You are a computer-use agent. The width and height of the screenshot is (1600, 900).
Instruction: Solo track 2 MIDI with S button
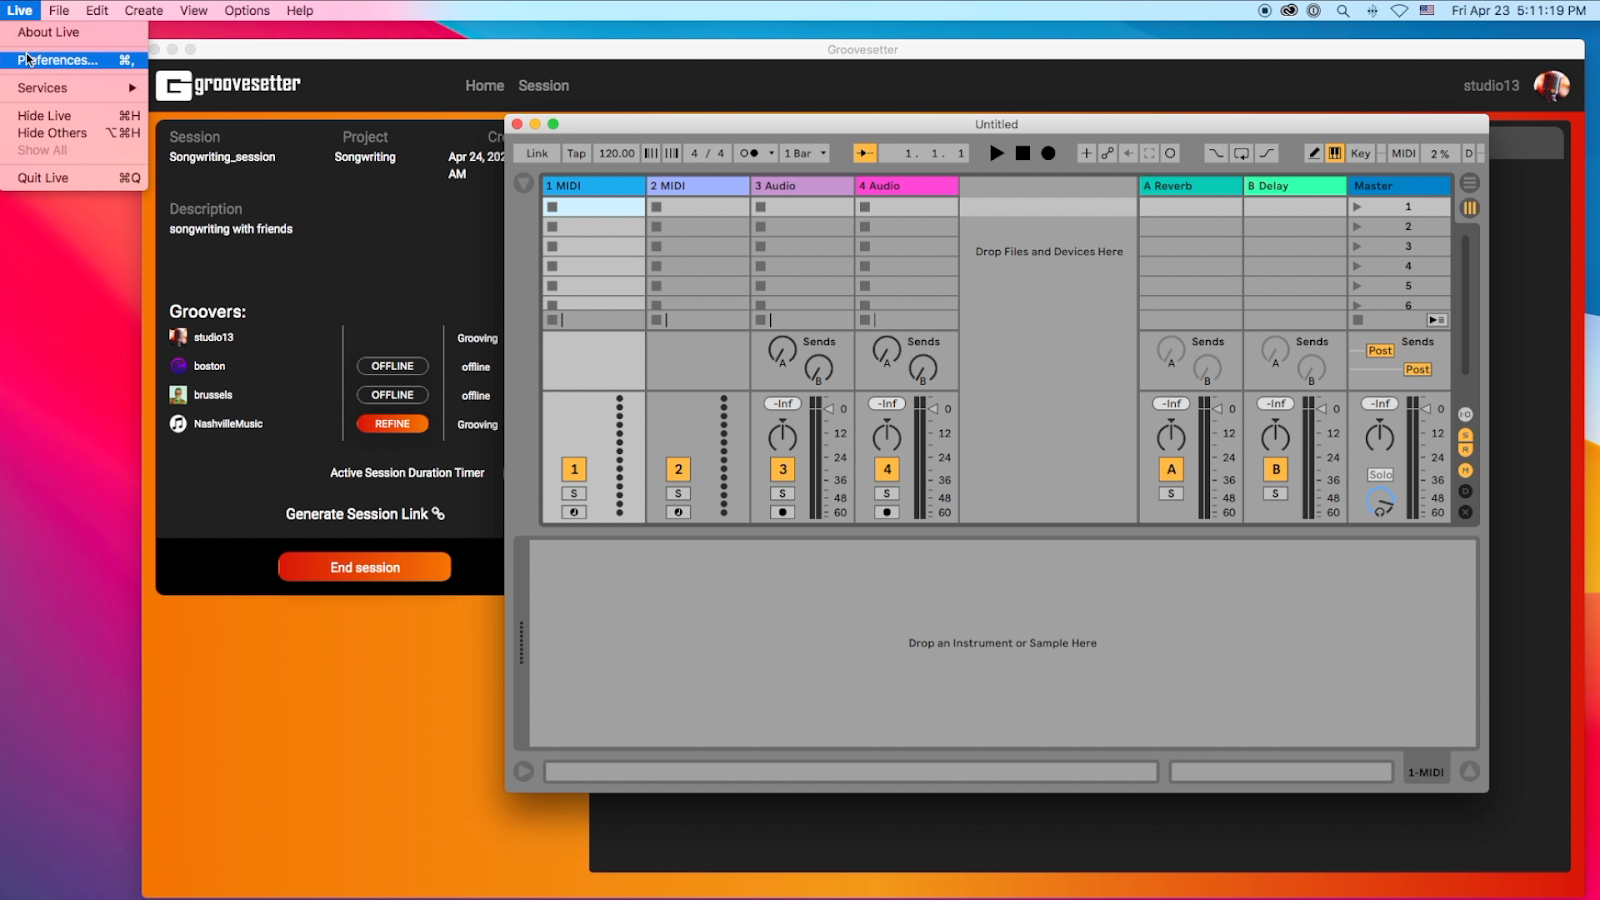[x=678, y=493]
